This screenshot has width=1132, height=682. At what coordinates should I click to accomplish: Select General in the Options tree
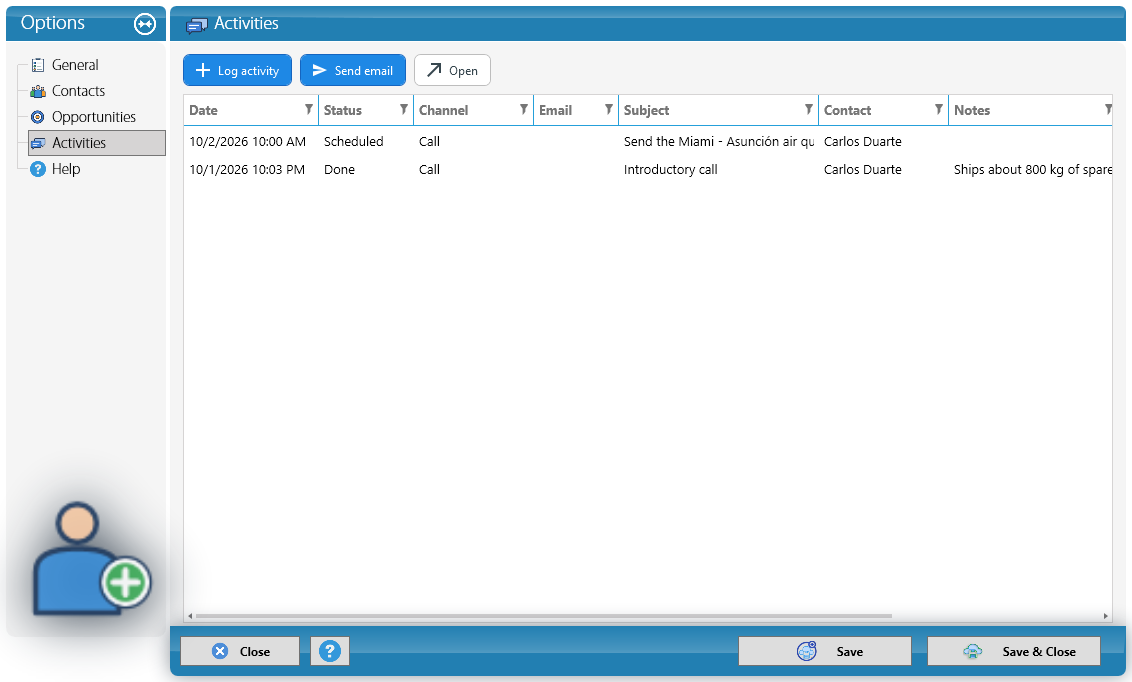click(75, 65)
